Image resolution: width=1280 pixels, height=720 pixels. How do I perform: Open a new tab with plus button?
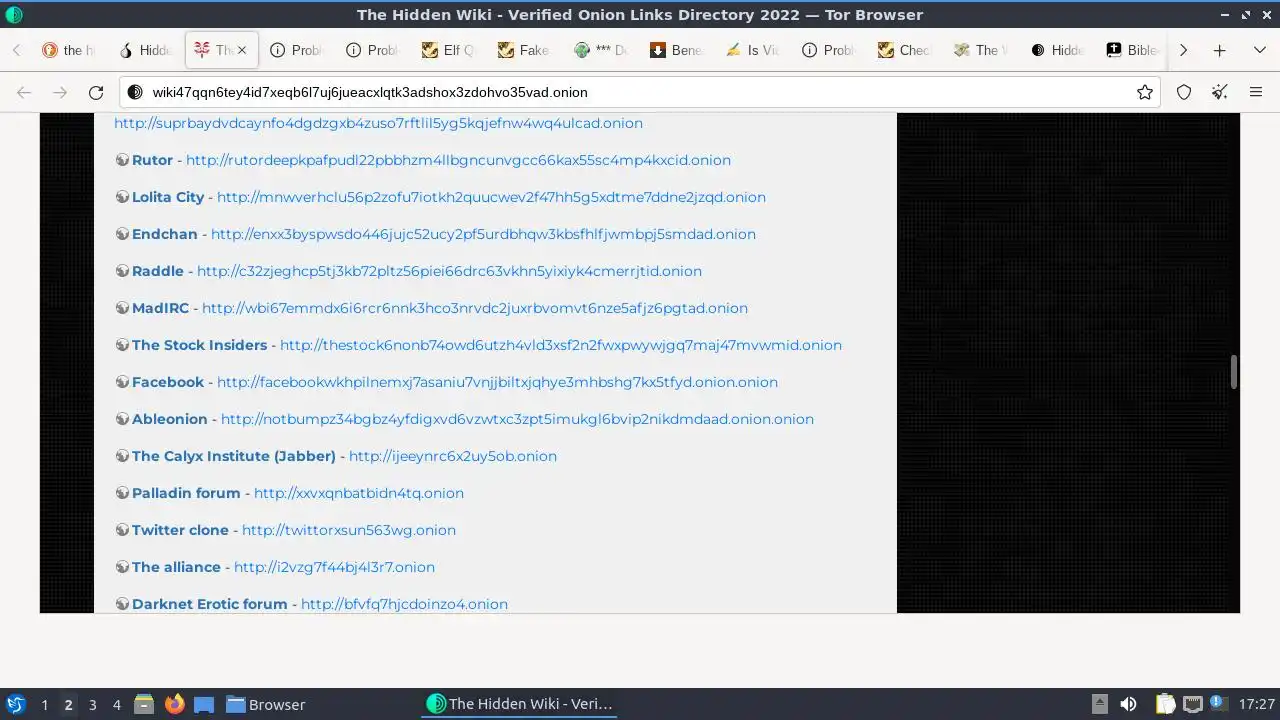pos(1219,50)
